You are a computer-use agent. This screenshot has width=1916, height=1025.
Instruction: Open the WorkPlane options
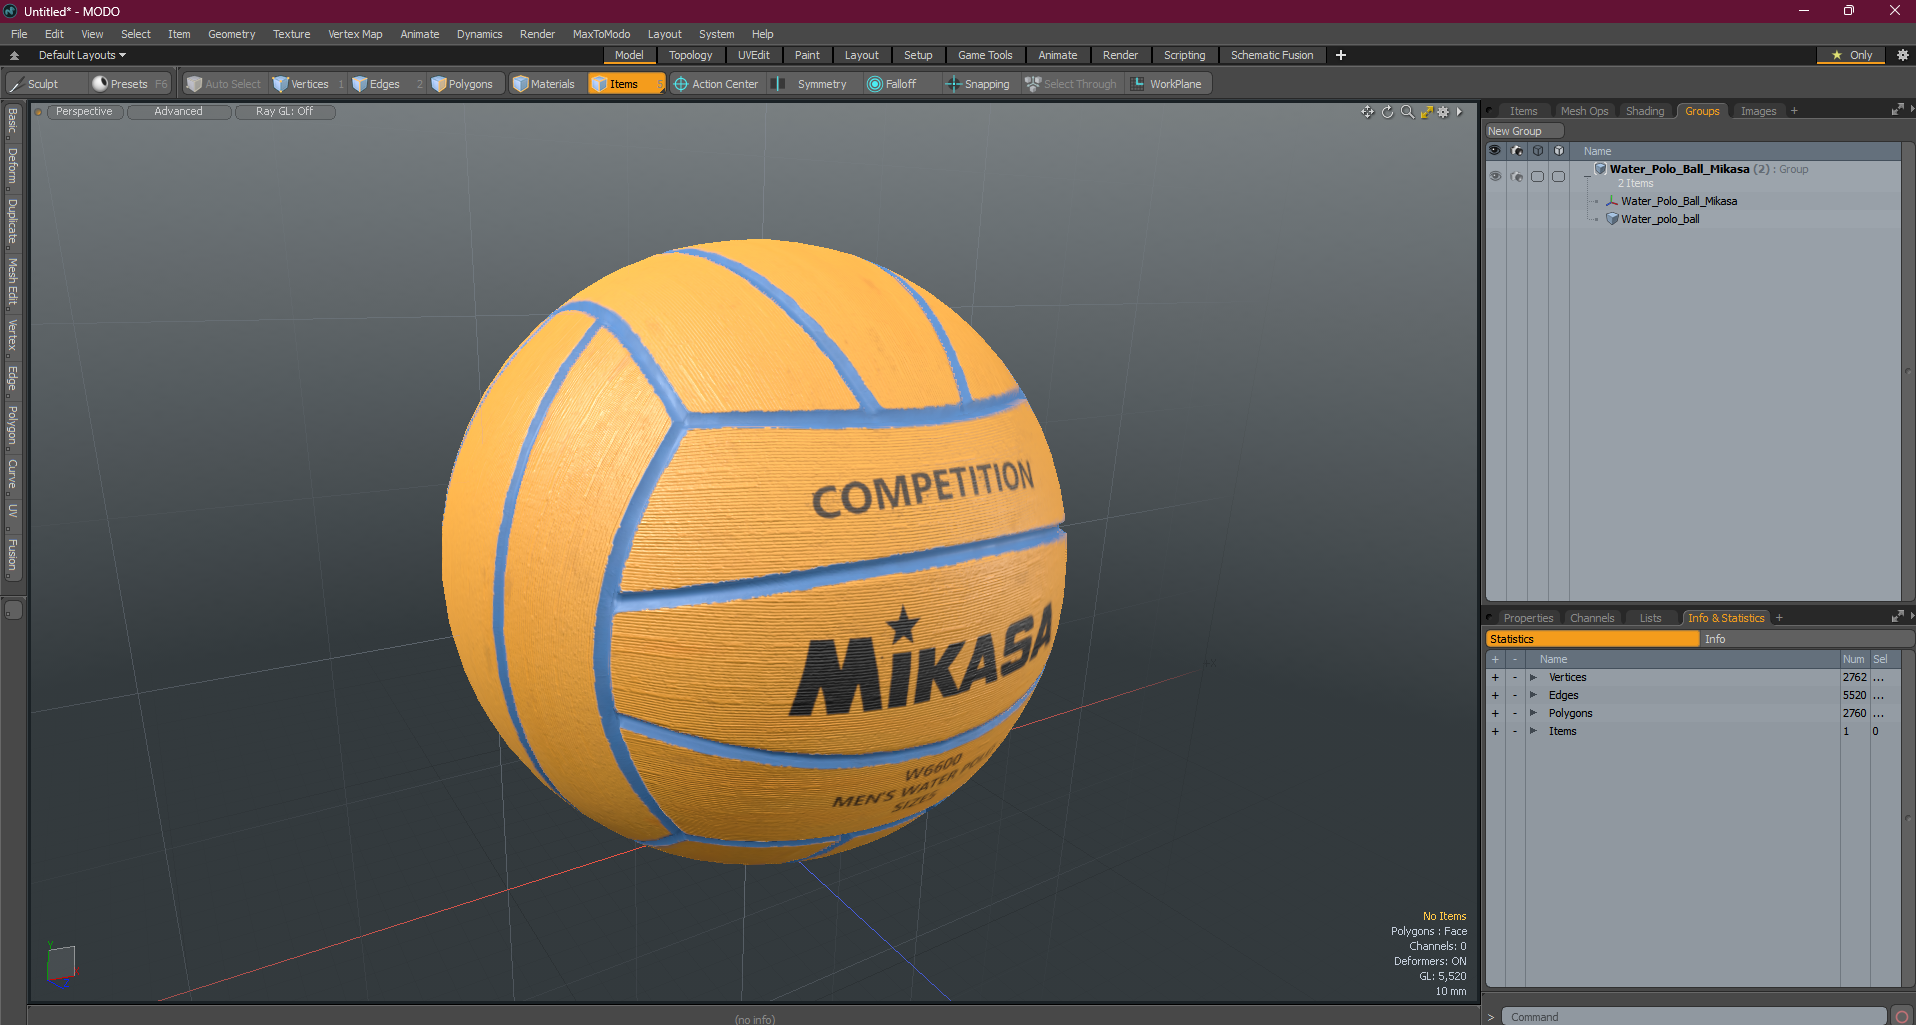1168,84
